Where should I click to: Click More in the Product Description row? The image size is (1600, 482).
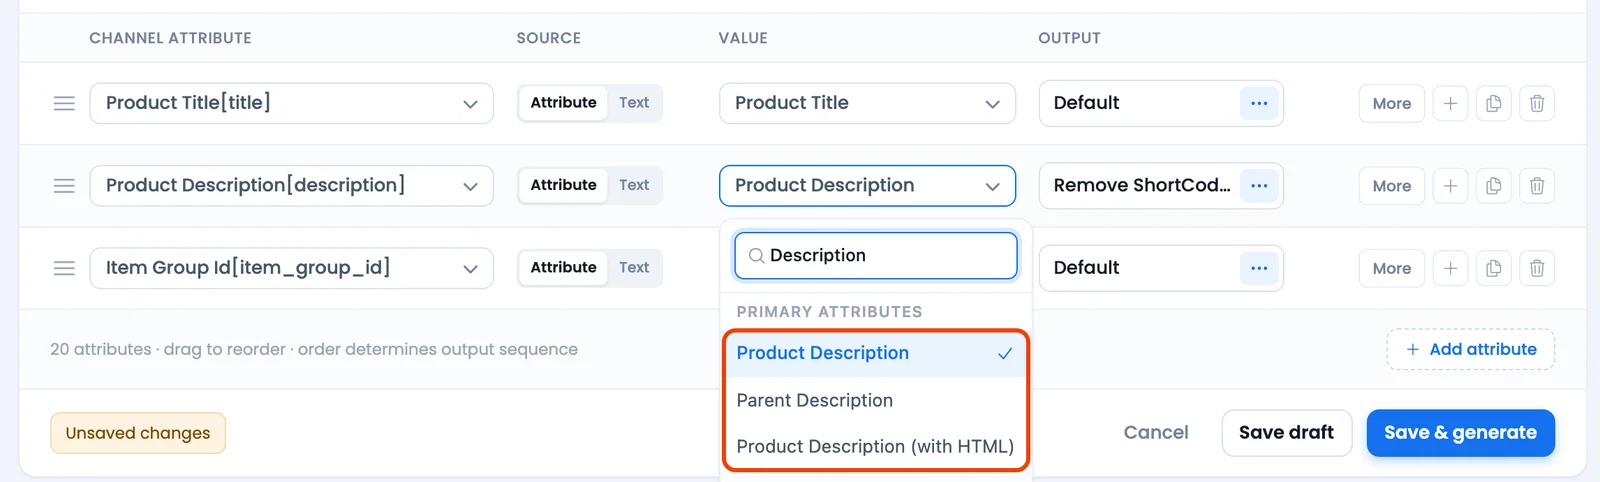click(x=1391, y=186)
